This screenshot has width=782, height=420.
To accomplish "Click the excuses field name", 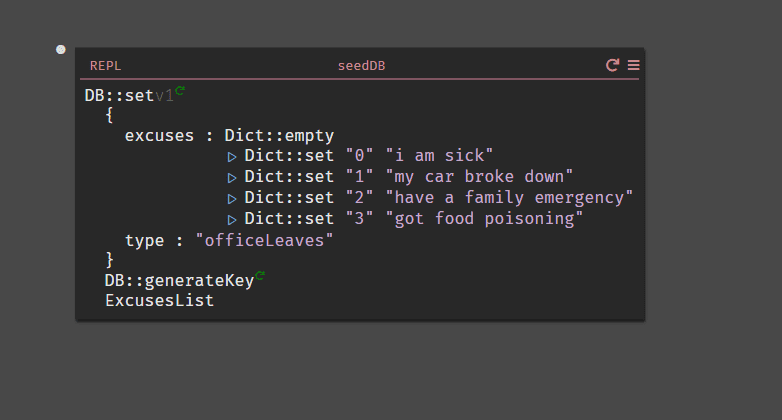I will pyautogui.click(x=159, y=136).
